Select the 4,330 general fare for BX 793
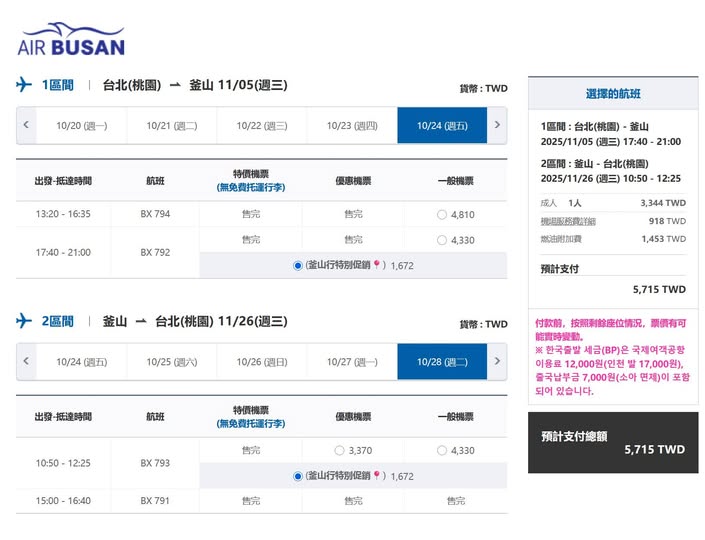 pos(442,451)
